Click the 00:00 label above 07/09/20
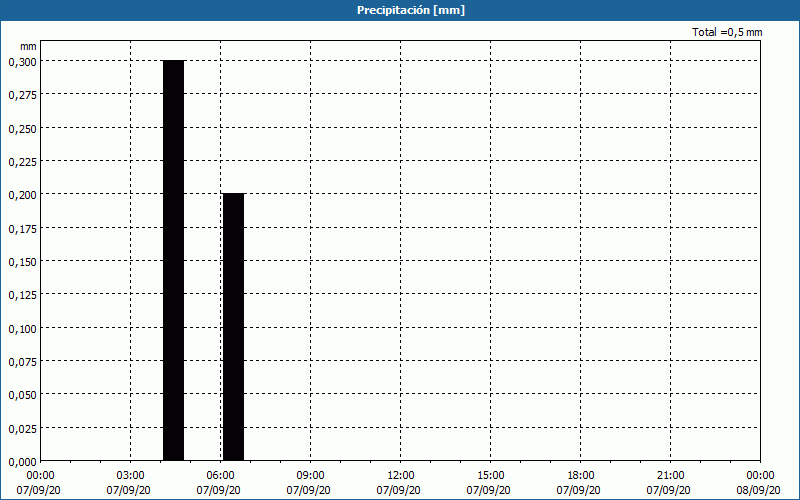The image size is (800, 500). 41,476
